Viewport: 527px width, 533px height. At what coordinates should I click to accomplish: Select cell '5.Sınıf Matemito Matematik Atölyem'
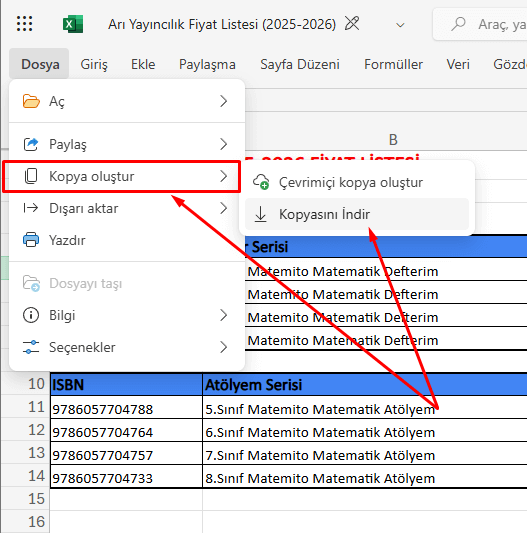pos(365,407)
